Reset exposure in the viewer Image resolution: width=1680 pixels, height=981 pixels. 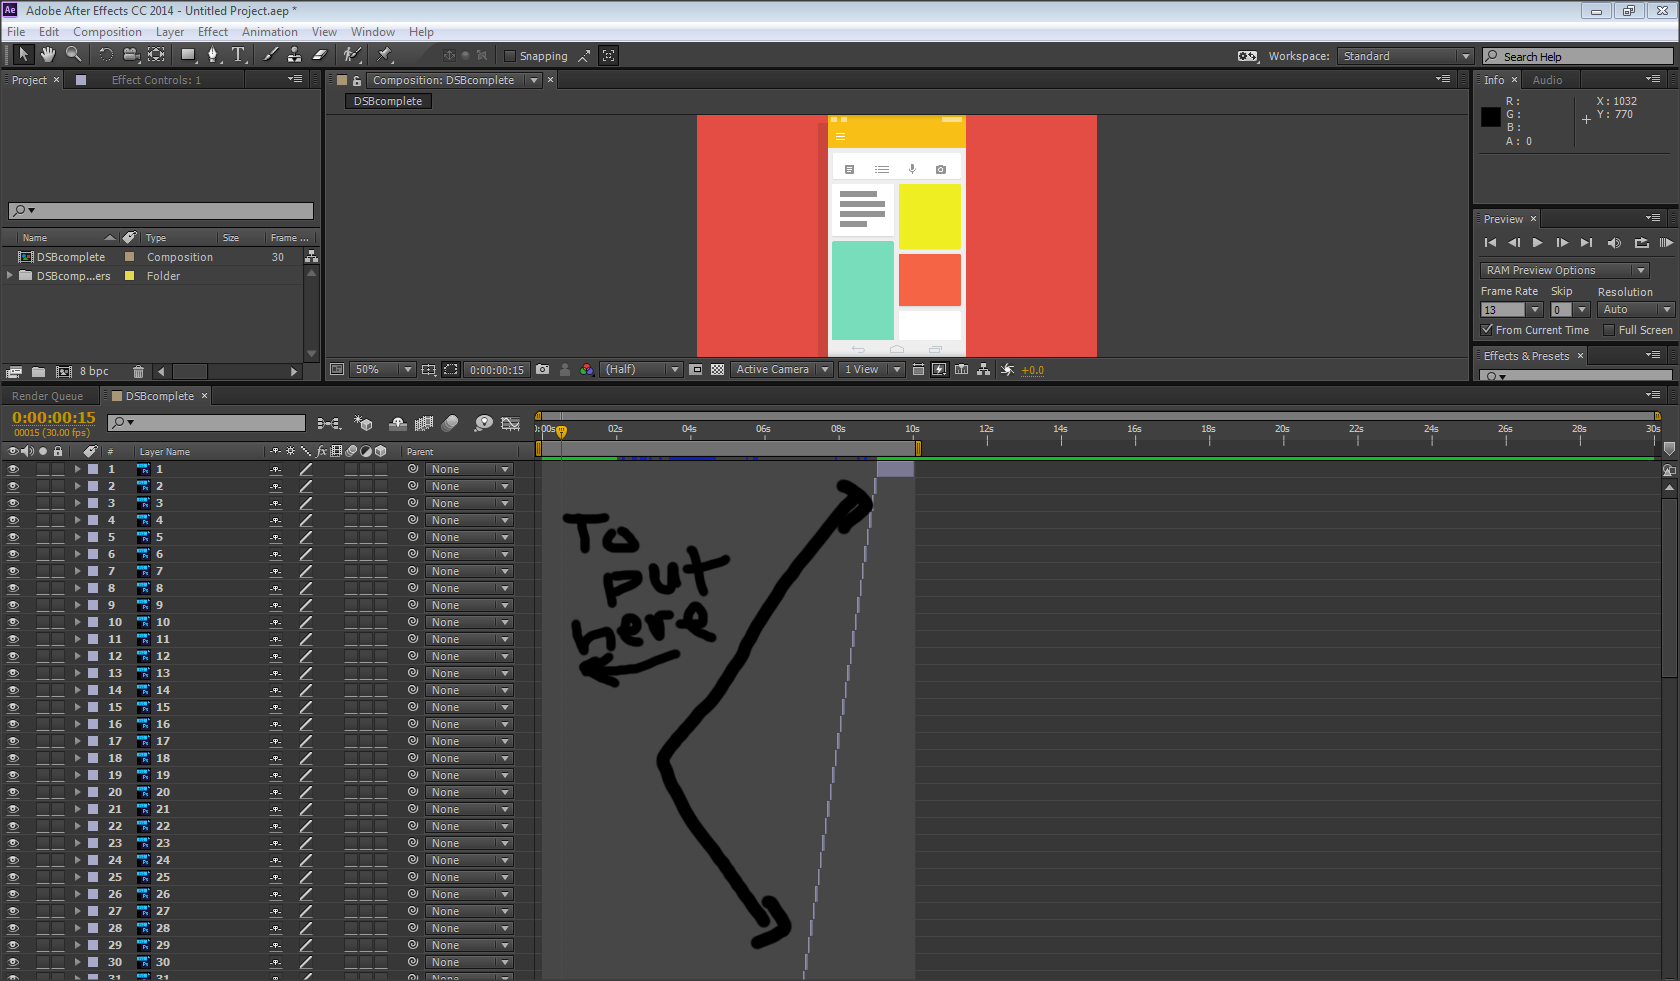tap(1007, 370)
